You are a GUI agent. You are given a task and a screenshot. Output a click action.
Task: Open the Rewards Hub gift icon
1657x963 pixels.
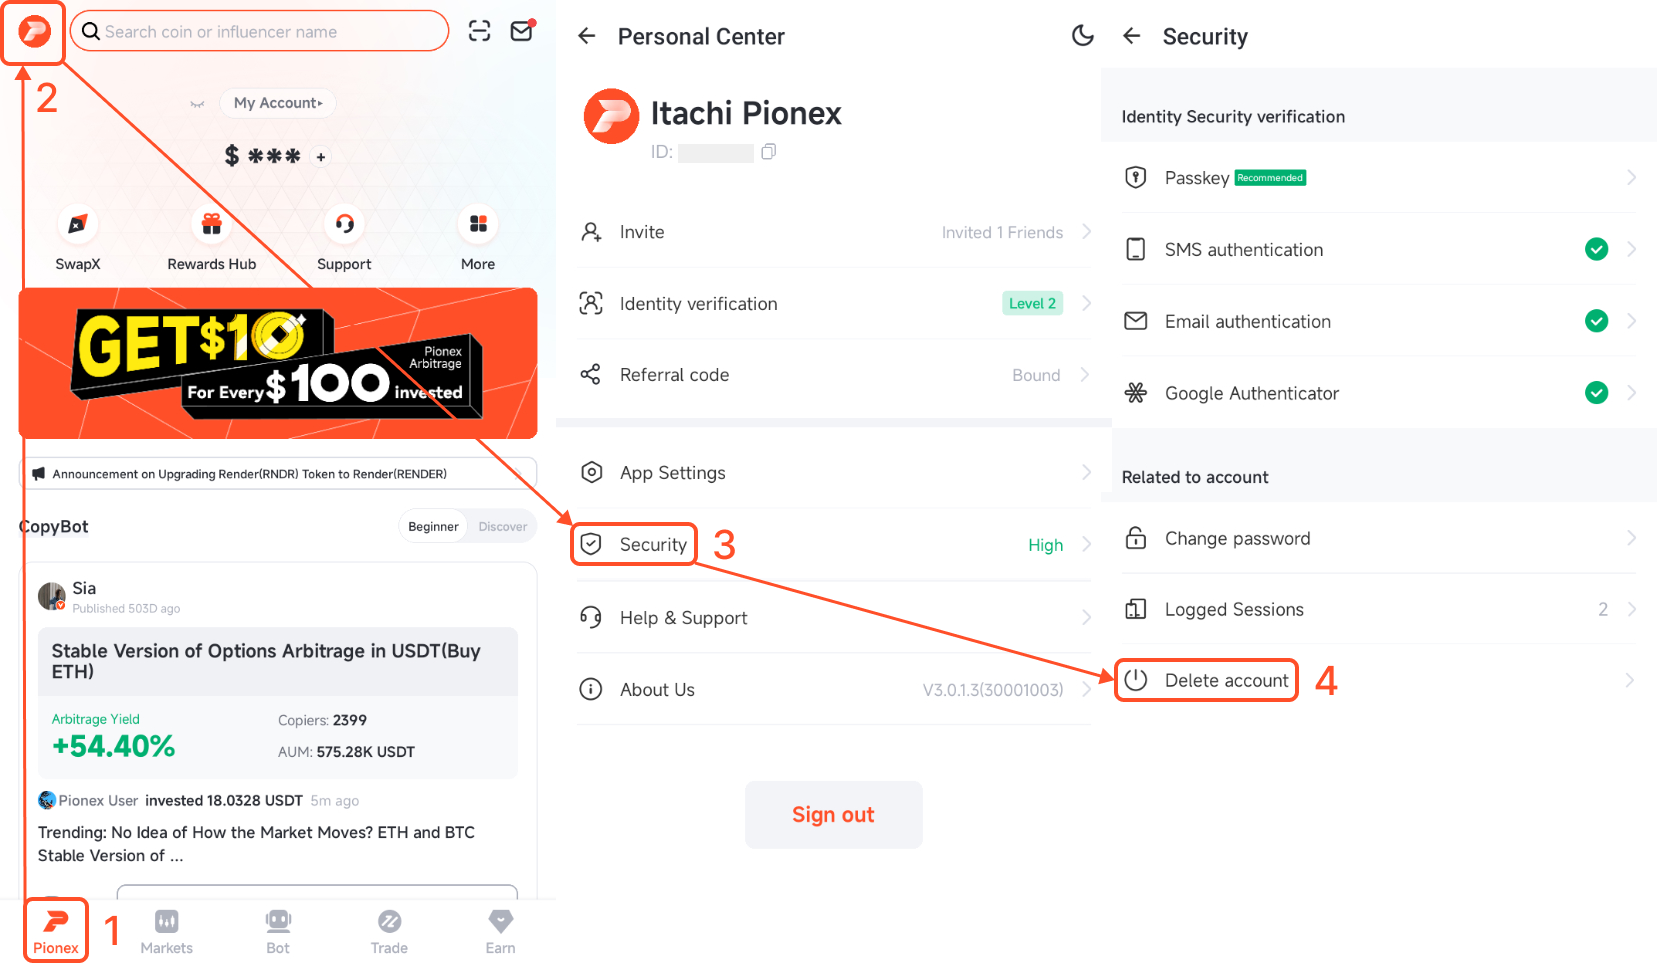[211, 224]
